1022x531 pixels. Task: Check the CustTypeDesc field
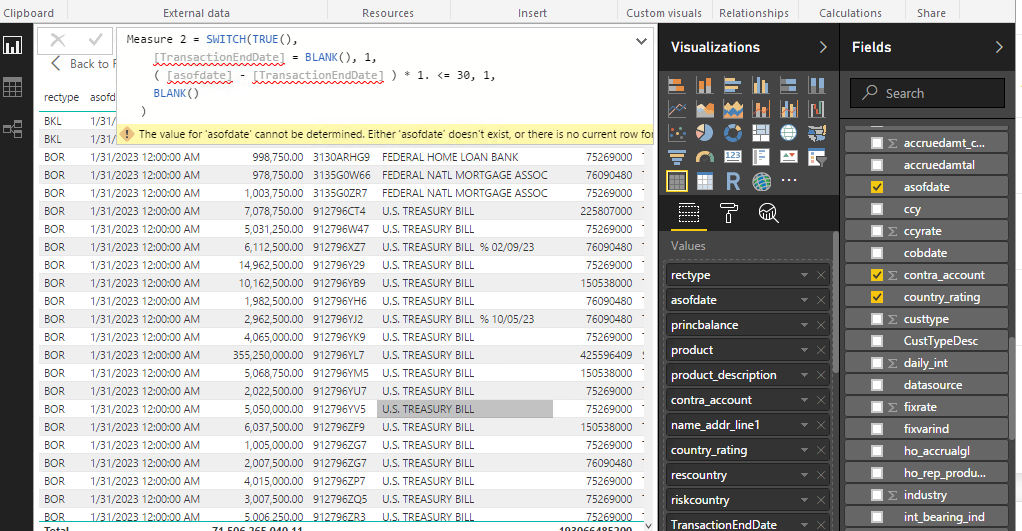coord(877,341)
